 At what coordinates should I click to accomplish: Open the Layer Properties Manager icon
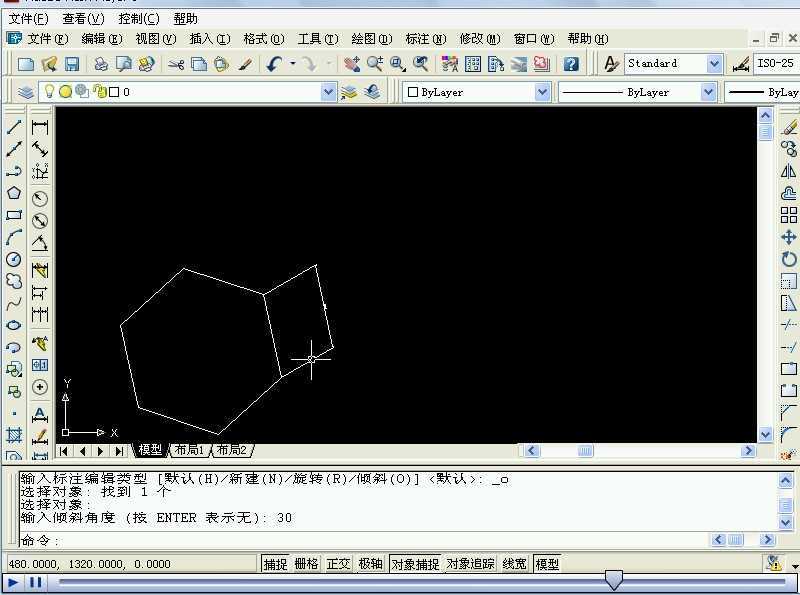coord(26,92)
